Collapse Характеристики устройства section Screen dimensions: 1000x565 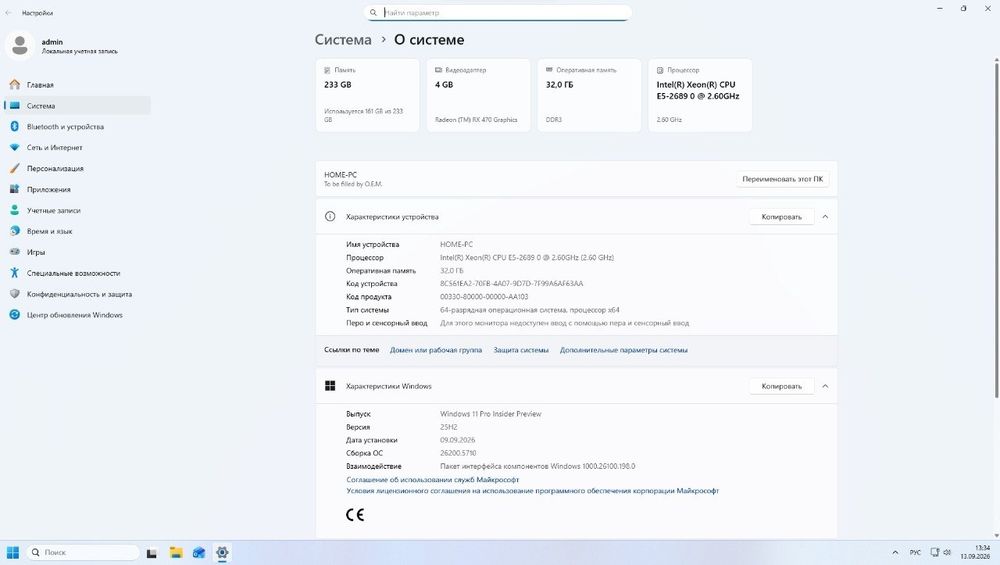pos(825,217)
